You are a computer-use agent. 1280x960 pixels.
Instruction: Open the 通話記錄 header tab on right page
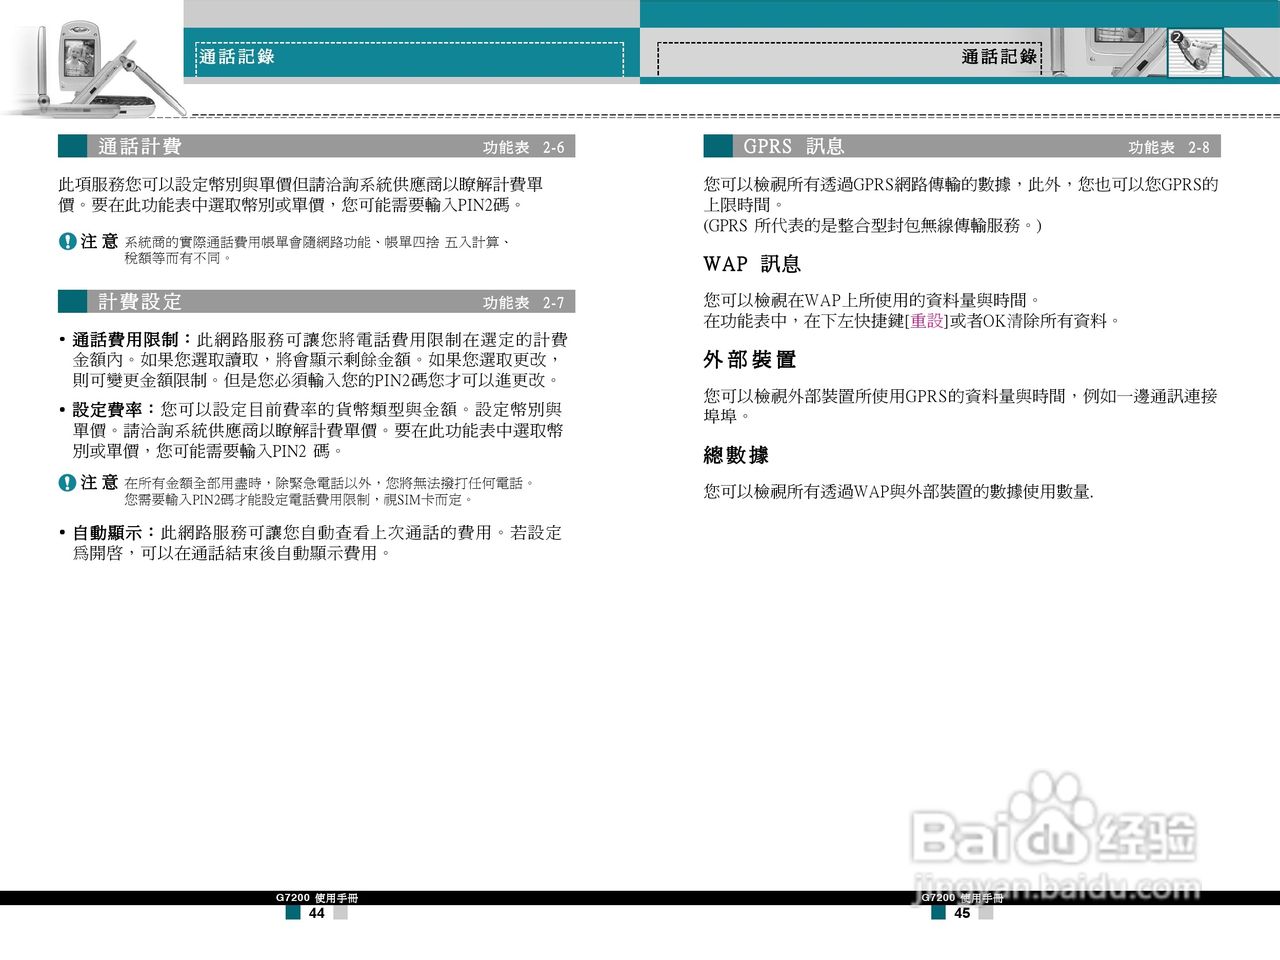tap(998, 57)
